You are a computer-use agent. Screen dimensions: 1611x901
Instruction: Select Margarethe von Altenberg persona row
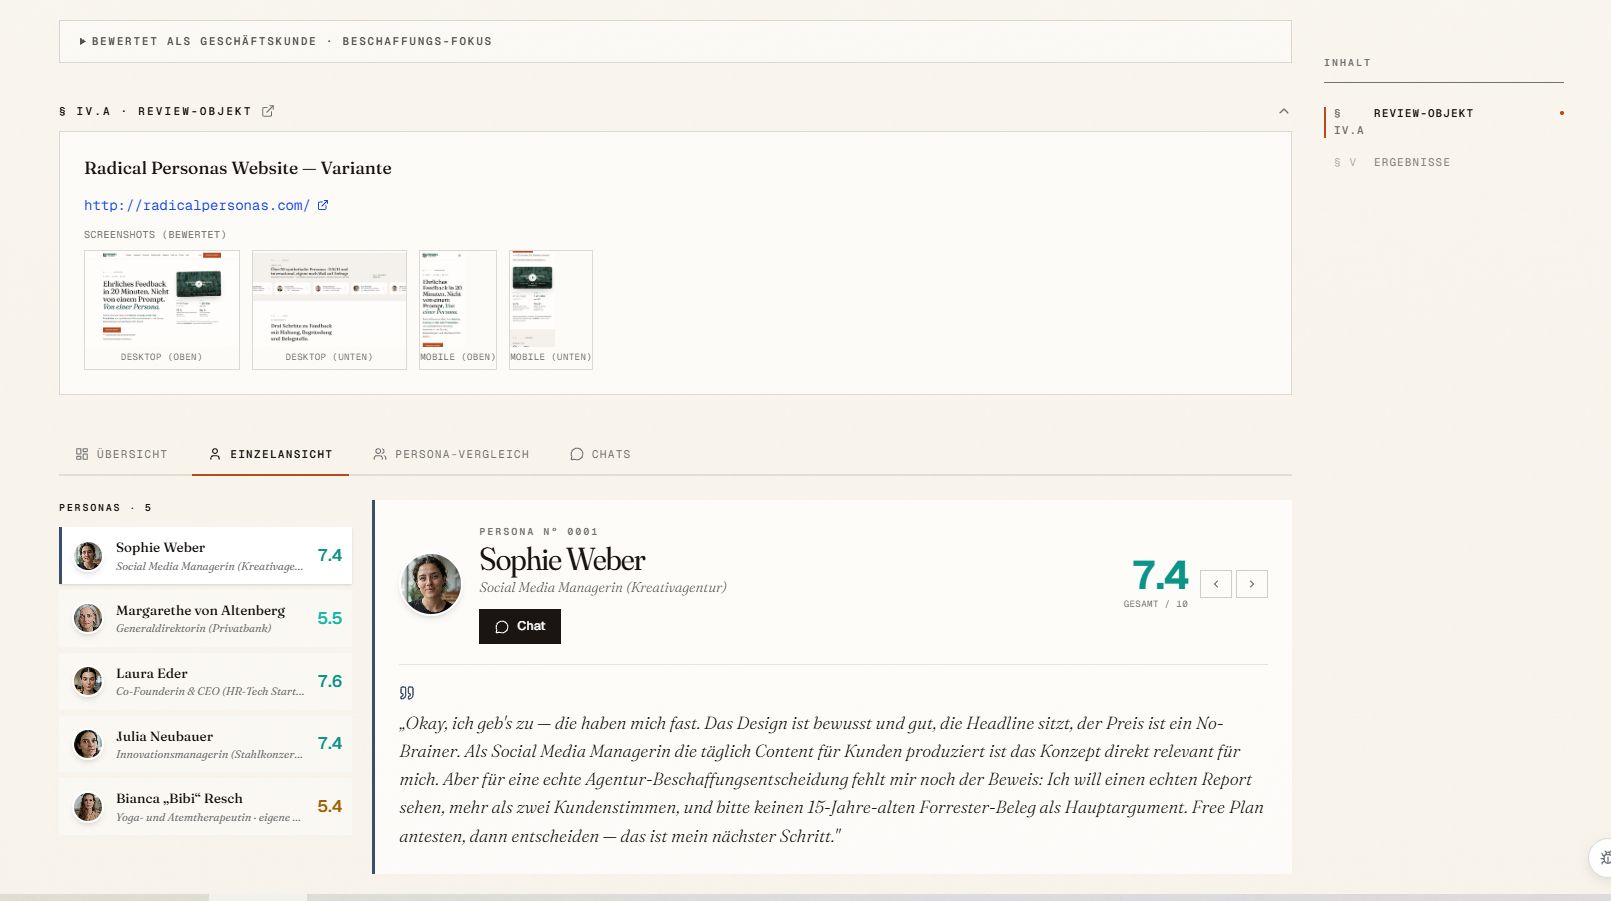(x=206, y=618)
